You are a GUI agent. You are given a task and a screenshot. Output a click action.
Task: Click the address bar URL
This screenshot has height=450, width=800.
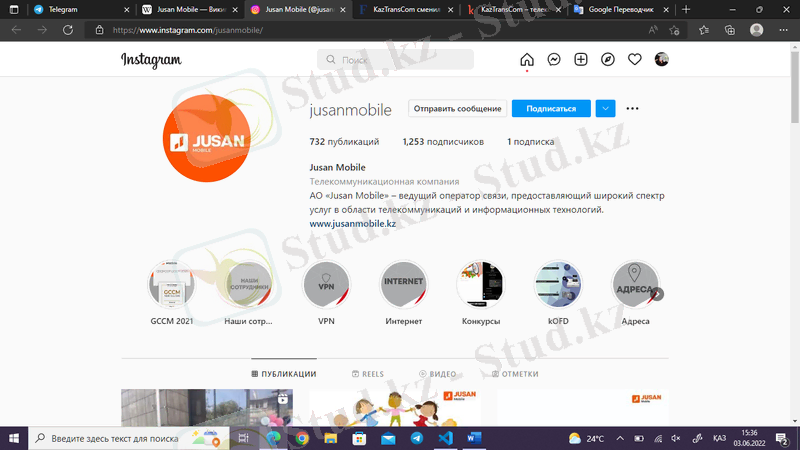coord(188,30)
